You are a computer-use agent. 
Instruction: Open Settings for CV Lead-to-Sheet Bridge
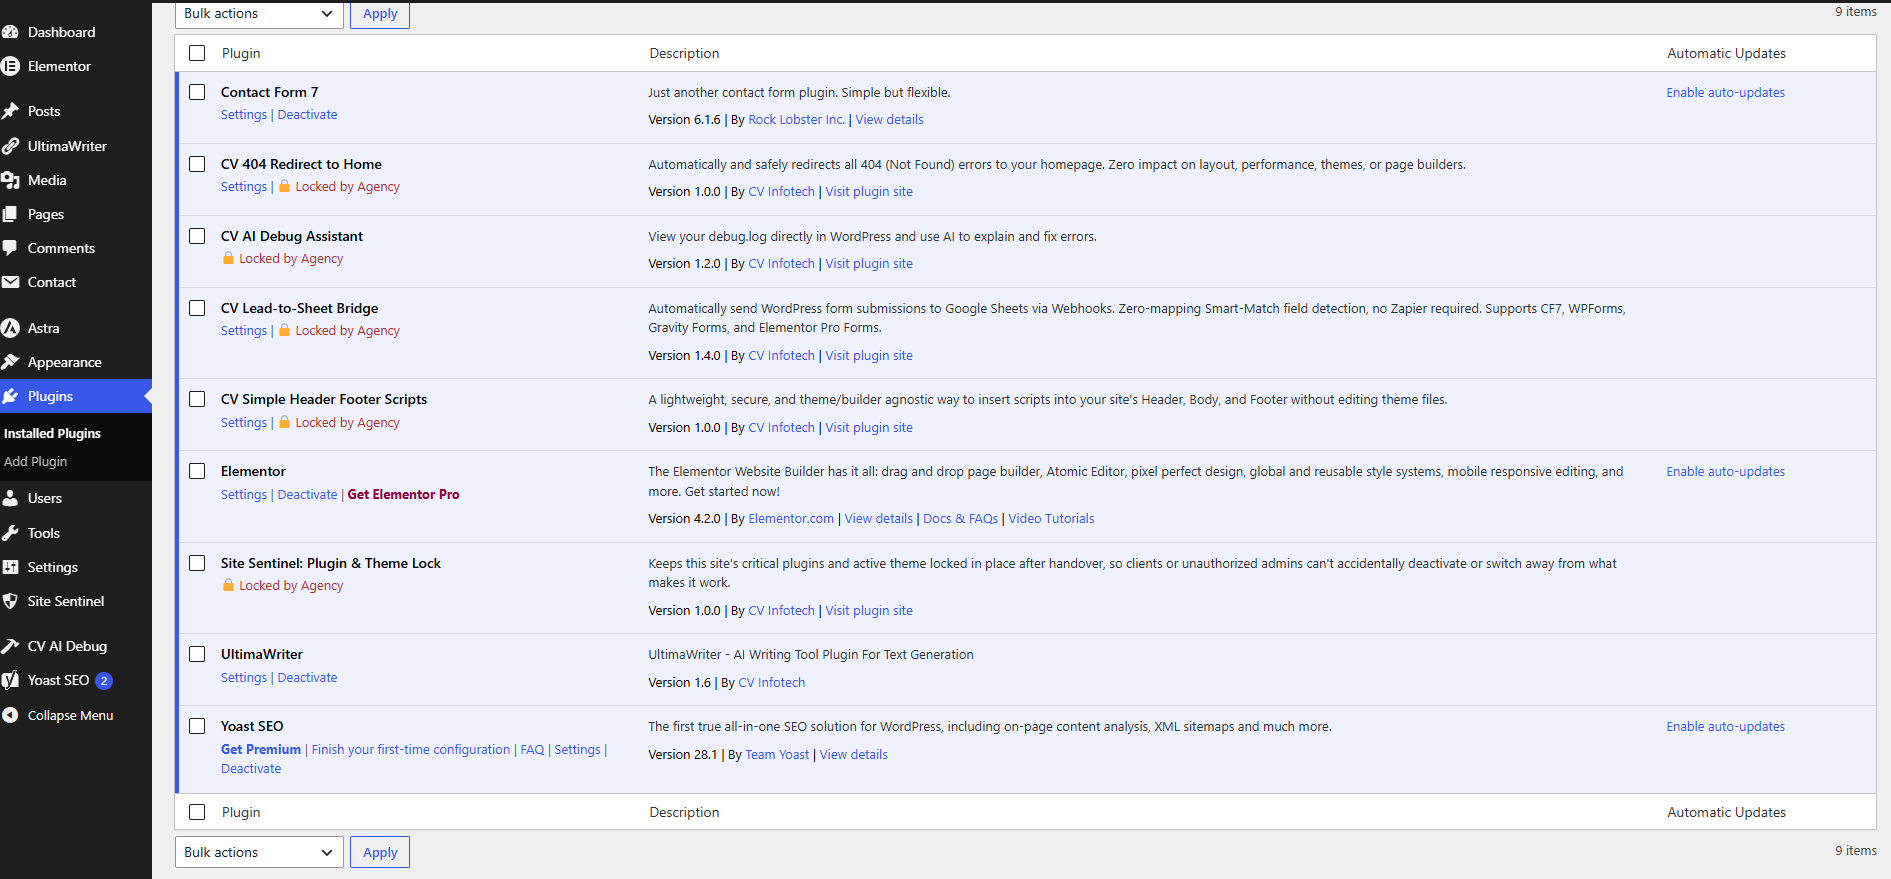244,331
